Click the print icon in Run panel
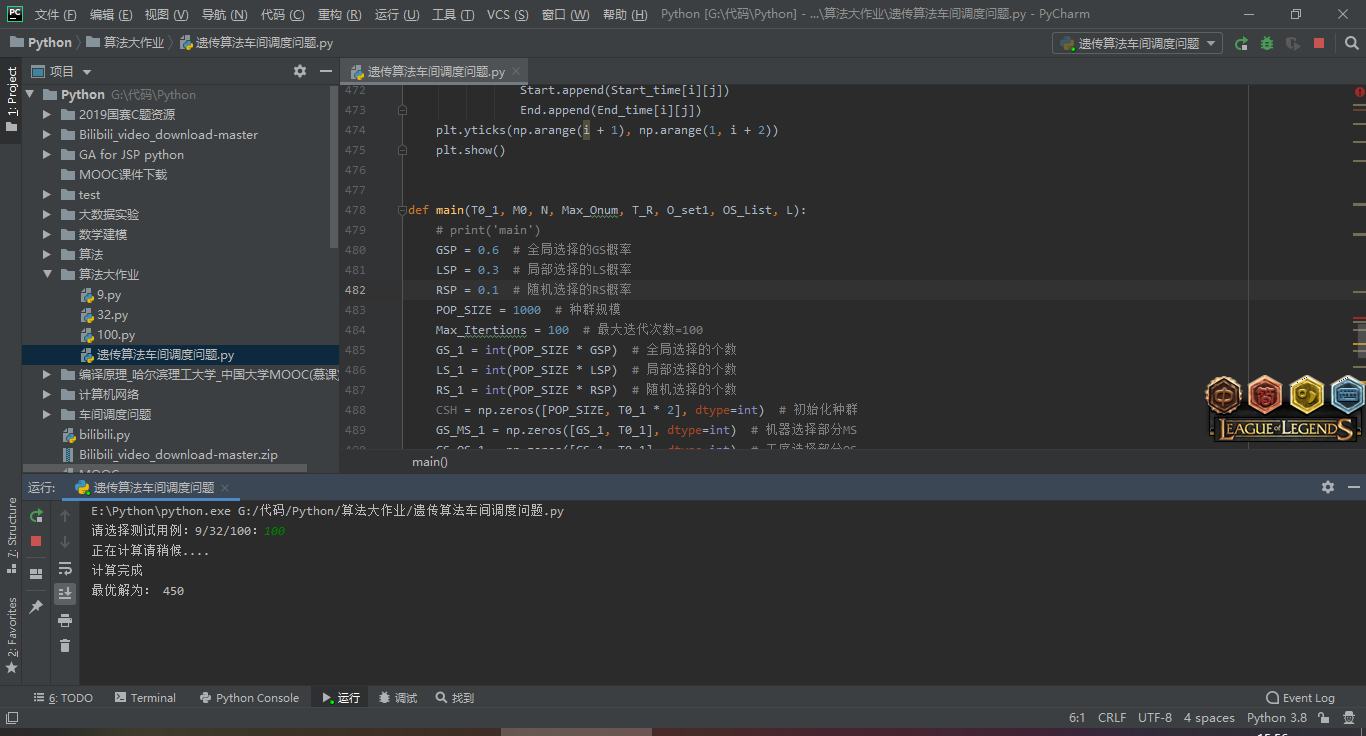The height and width of the screenshot is (736, 1366). tap(65, 620)
